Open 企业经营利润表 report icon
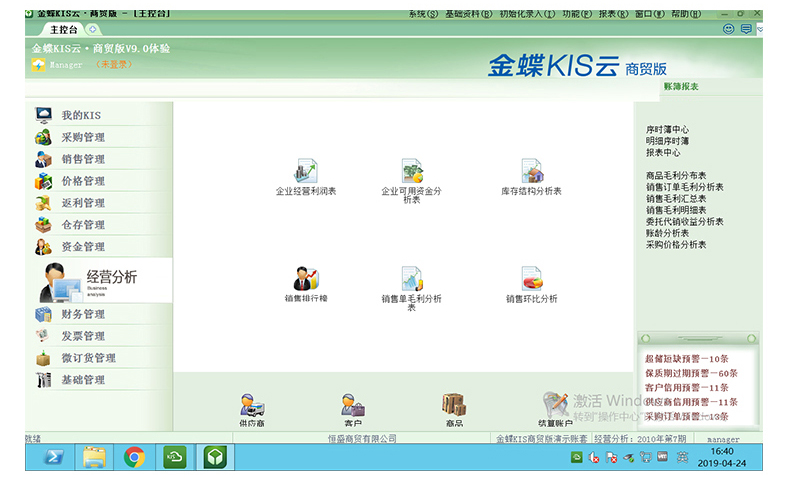This screenshot has width=790, height=482. coord(306,171)
